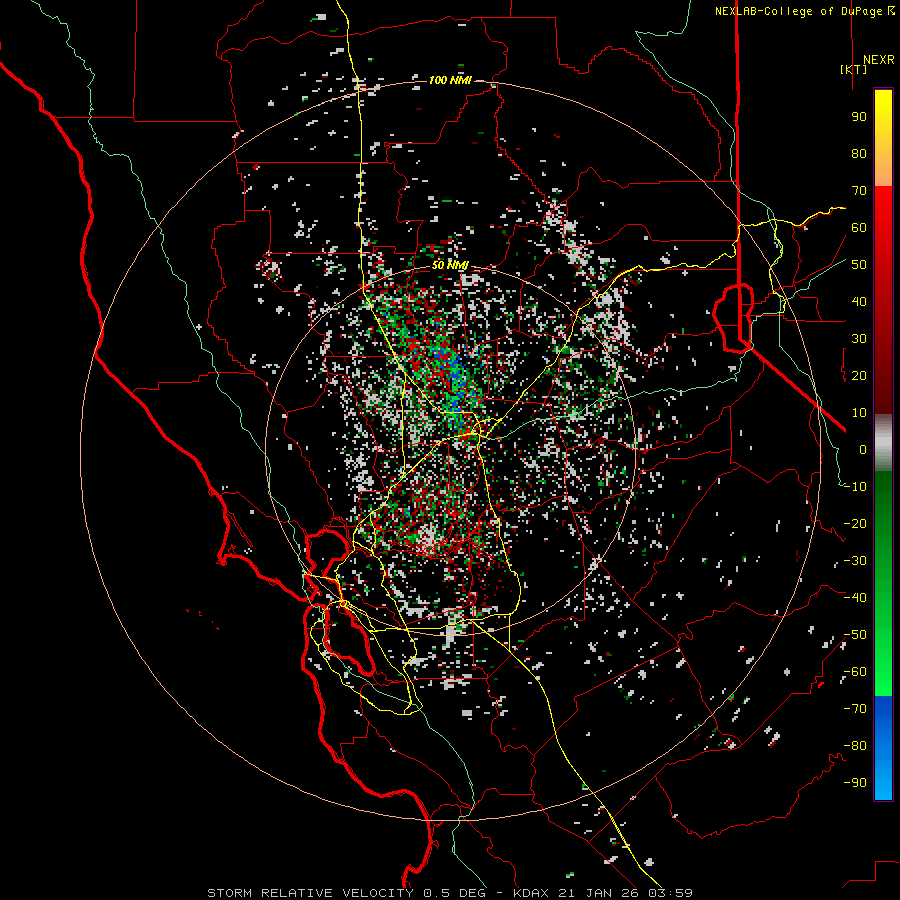Click the -60 value on the velocity scale

coord(855,672)
